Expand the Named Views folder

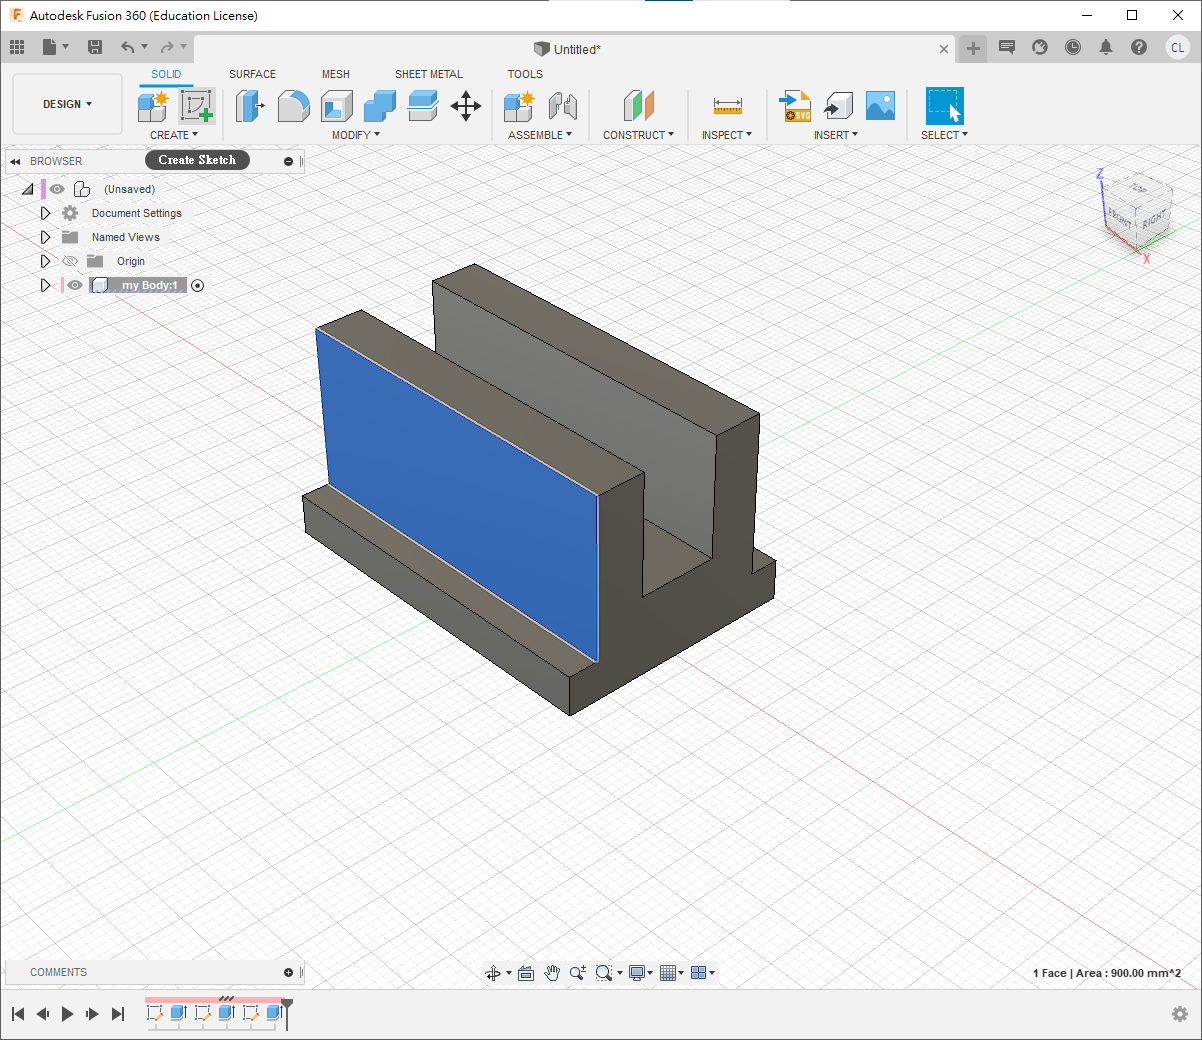click(45, 237)
